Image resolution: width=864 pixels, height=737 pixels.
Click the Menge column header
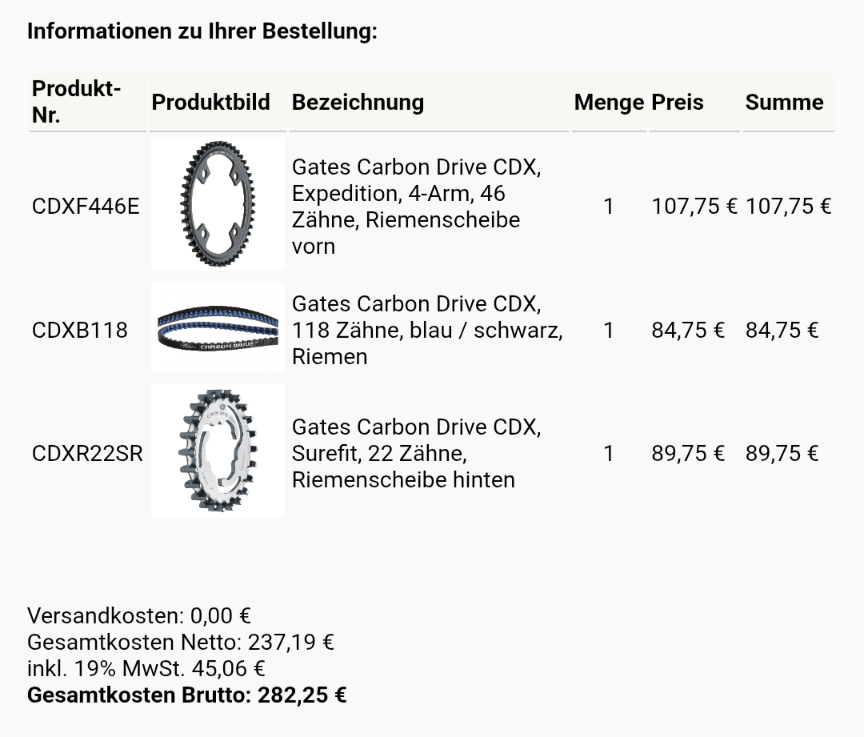tap(609, 102)
